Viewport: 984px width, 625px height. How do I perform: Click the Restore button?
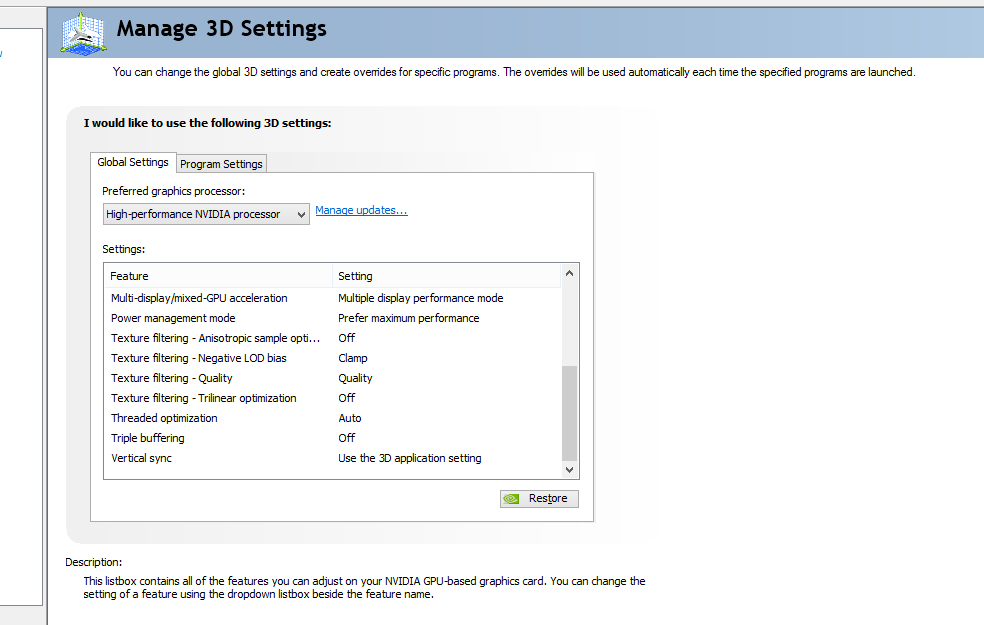coord(539,499)
